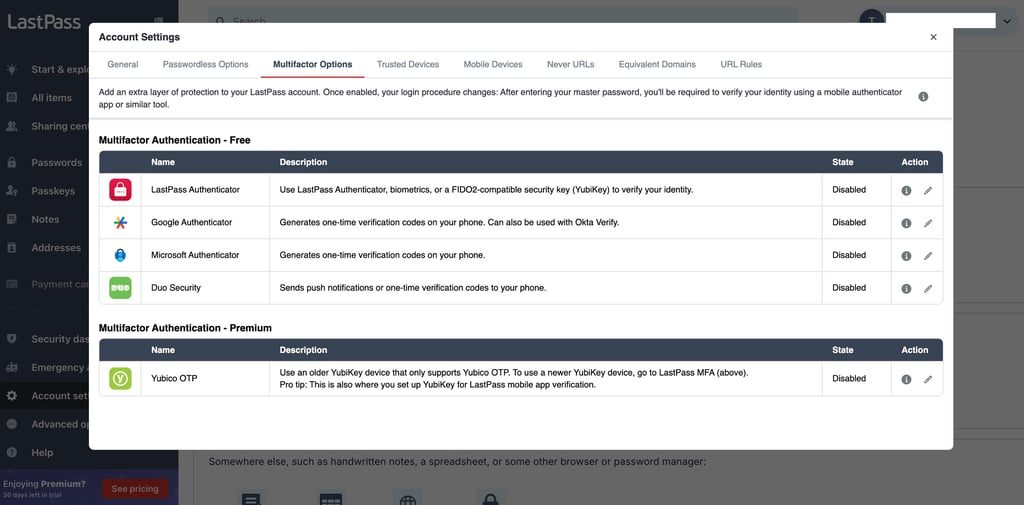Open All items in sidebar
Image resolution: width=1024 pixels, height=505 pixels.
pos(52,97)
